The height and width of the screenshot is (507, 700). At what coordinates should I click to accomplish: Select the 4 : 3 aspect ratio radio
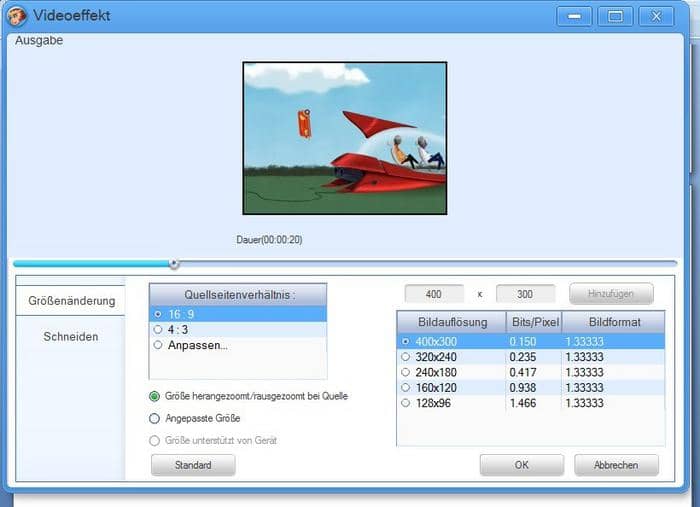(x=158, y=330)
